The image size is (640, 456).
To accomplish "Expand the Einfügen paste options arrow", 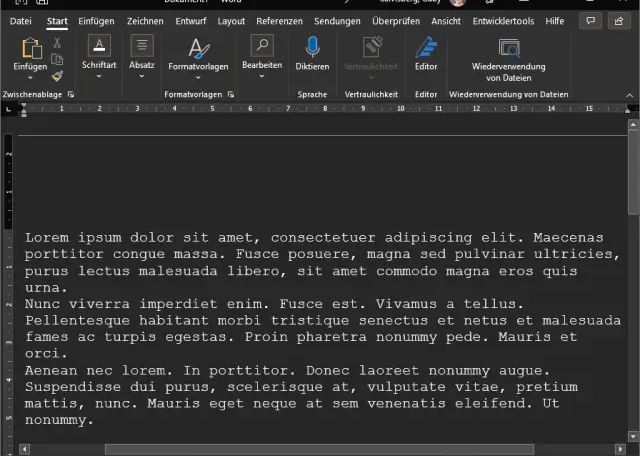I will coord(30,78).
